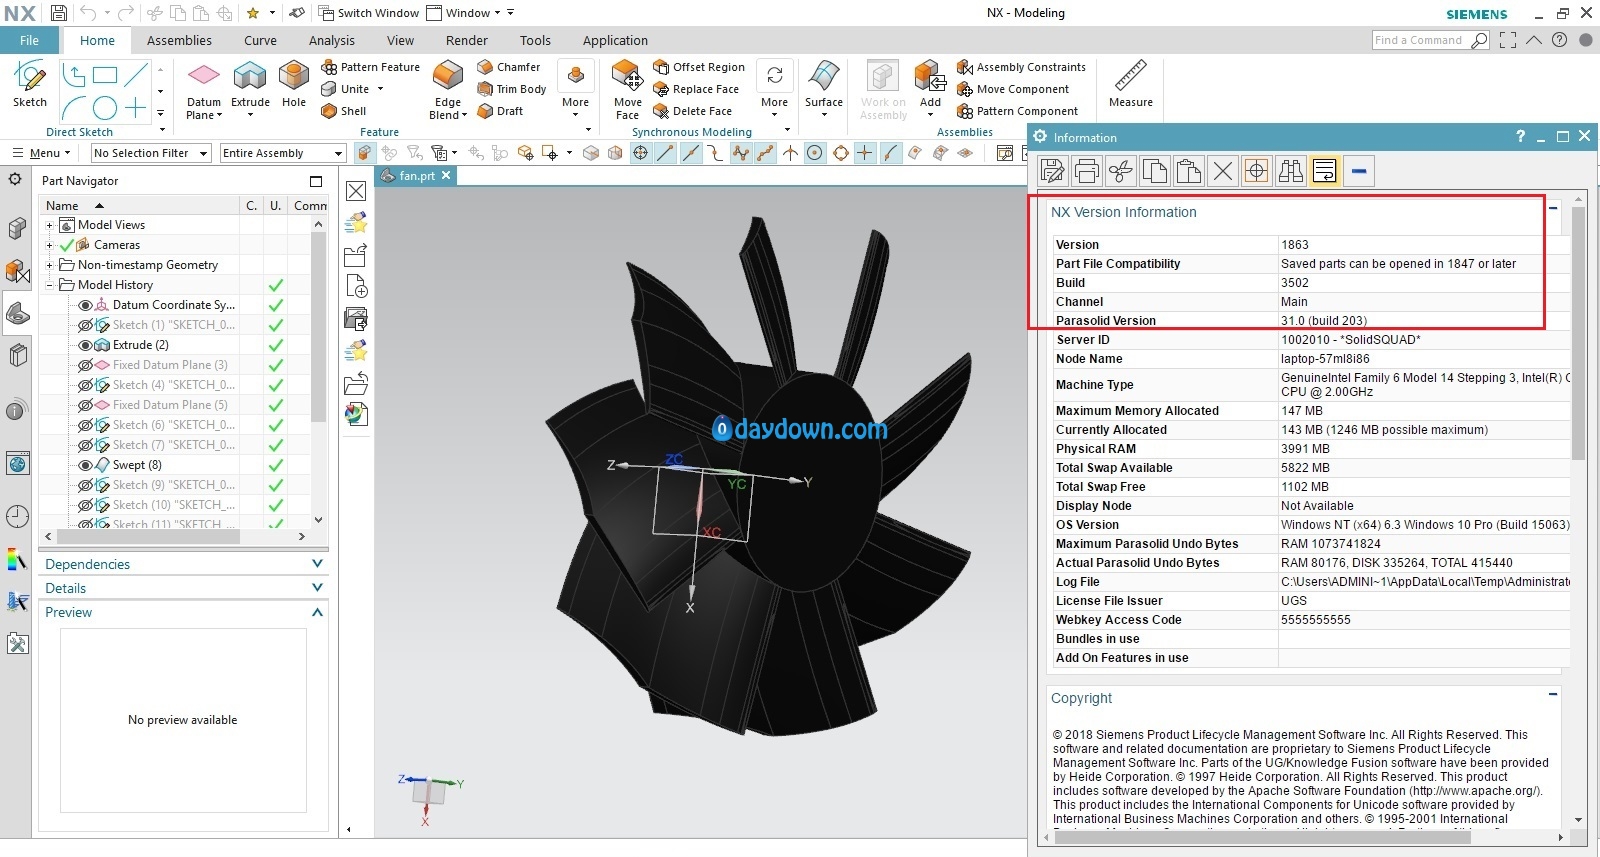Add a component to the assembly
Screen dimensions: 1600x857
[930, 85]
